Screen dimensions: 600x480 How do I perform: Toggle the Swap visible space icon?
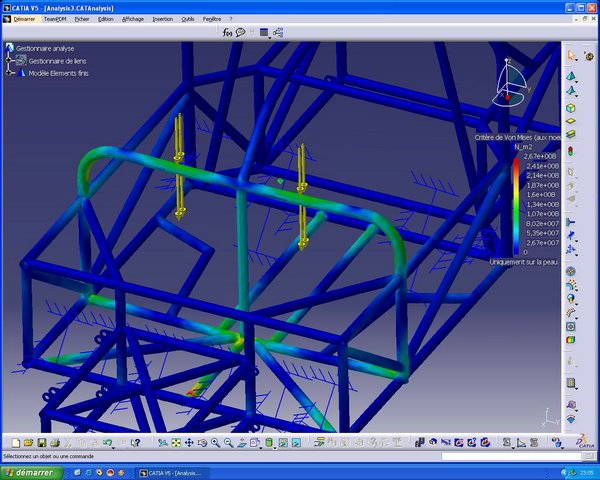(296, 443)
